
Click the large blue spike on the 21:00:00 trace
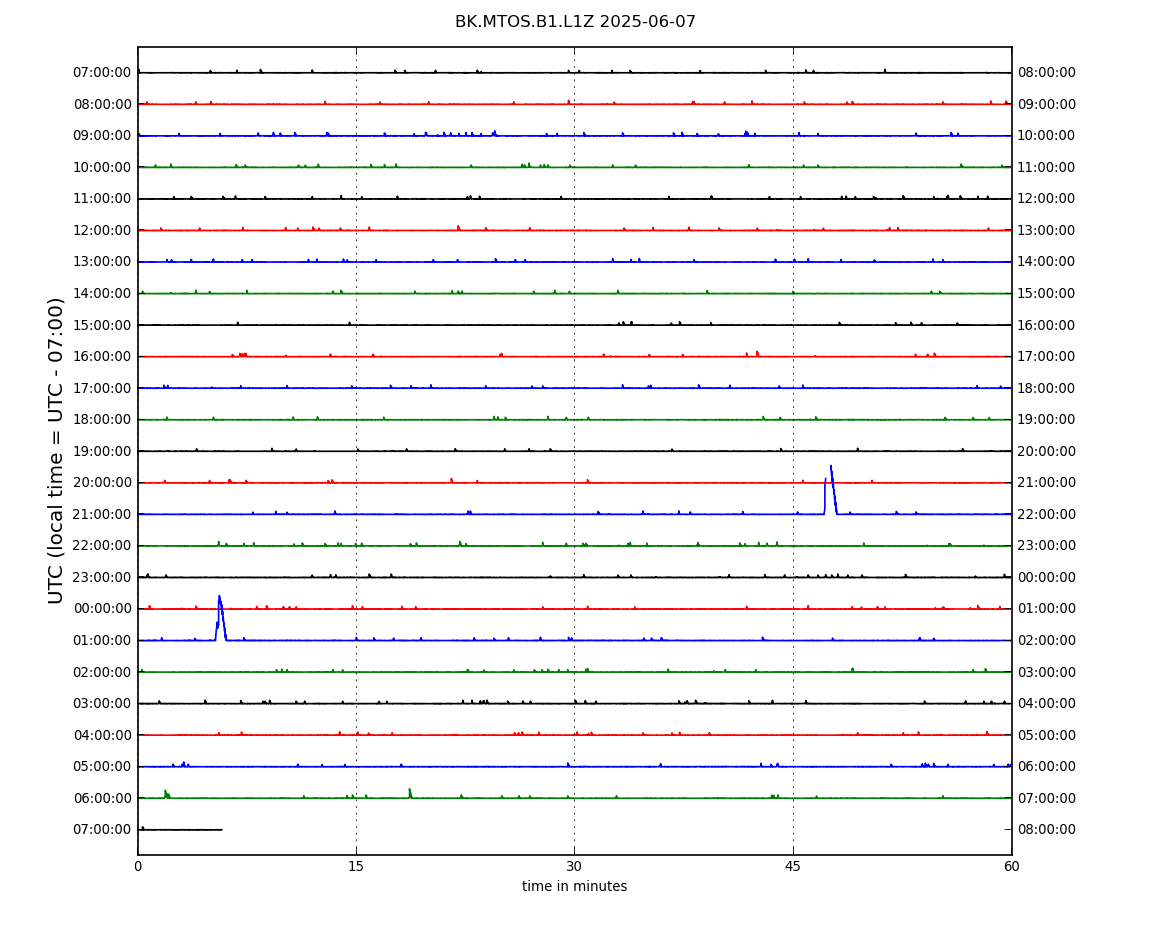tap(831, 489)
